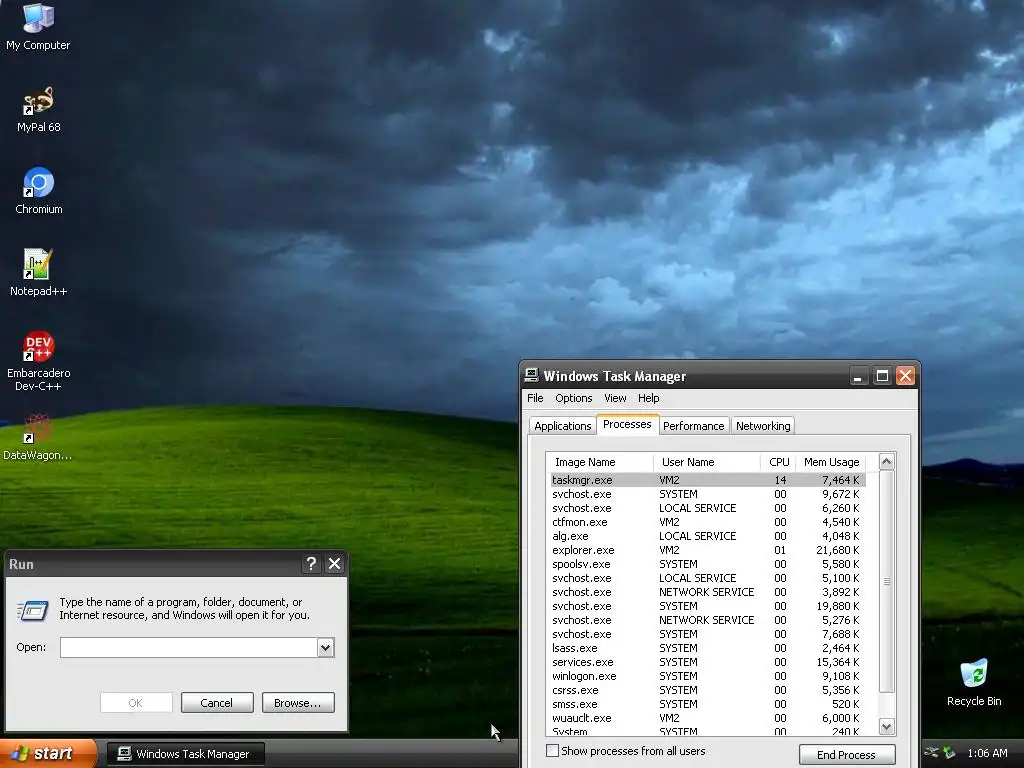Sort by CPU column header
The height and width of the screenshot is (768, 1024).
click(778, 462)
